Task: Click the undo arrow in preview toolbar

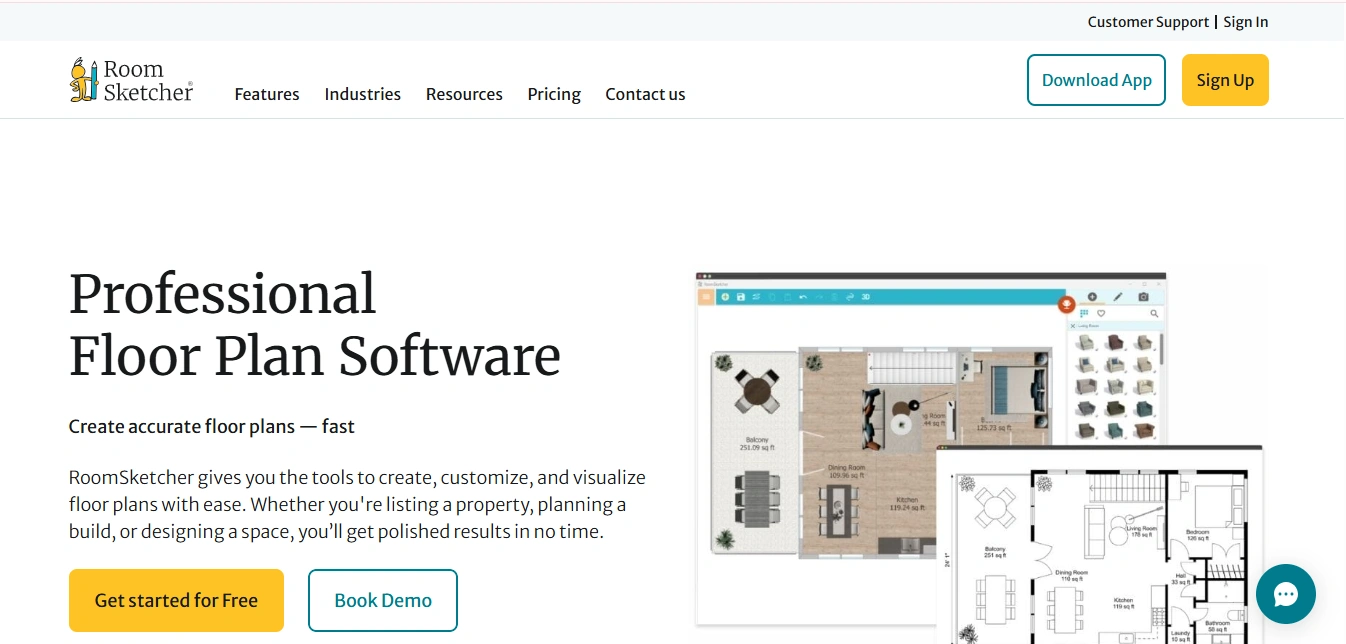Action: (x=803, y=297)
